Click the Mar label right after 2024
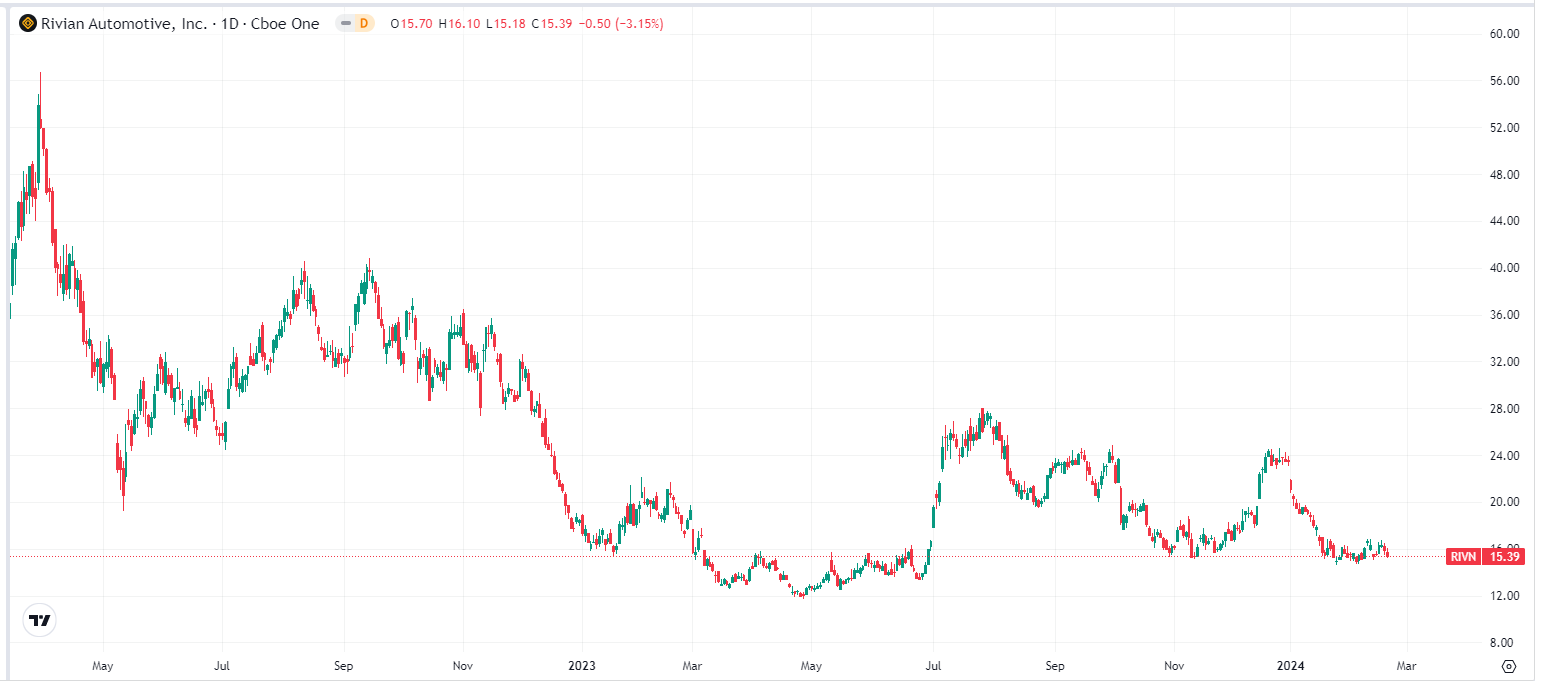Image resolution: width=1541 pixels, height=691 pixels. click(1407, 665)
